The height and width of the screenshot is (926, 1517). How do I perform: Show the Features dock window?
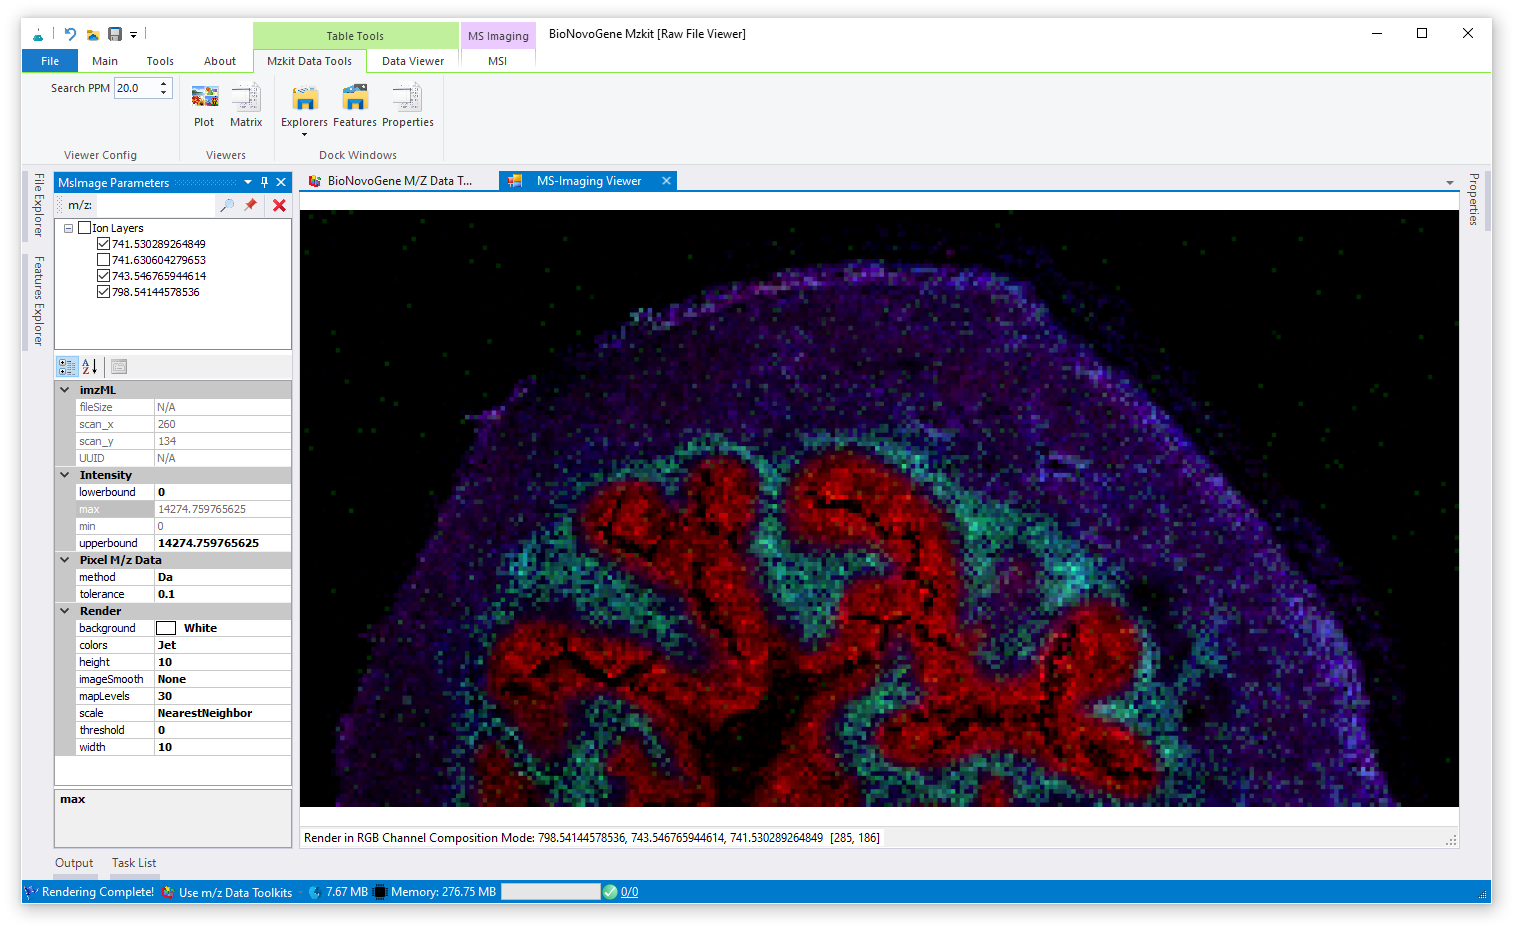pos(355,105)
